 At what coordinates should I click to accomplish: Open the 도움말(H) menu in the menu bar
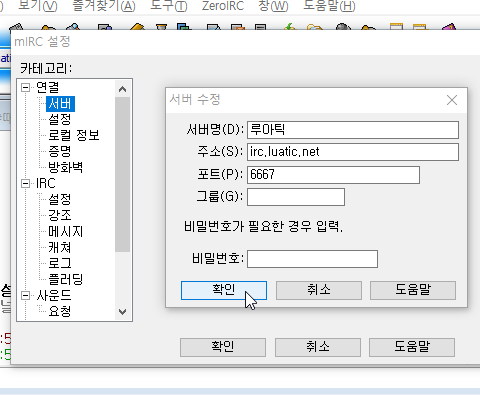329,6
